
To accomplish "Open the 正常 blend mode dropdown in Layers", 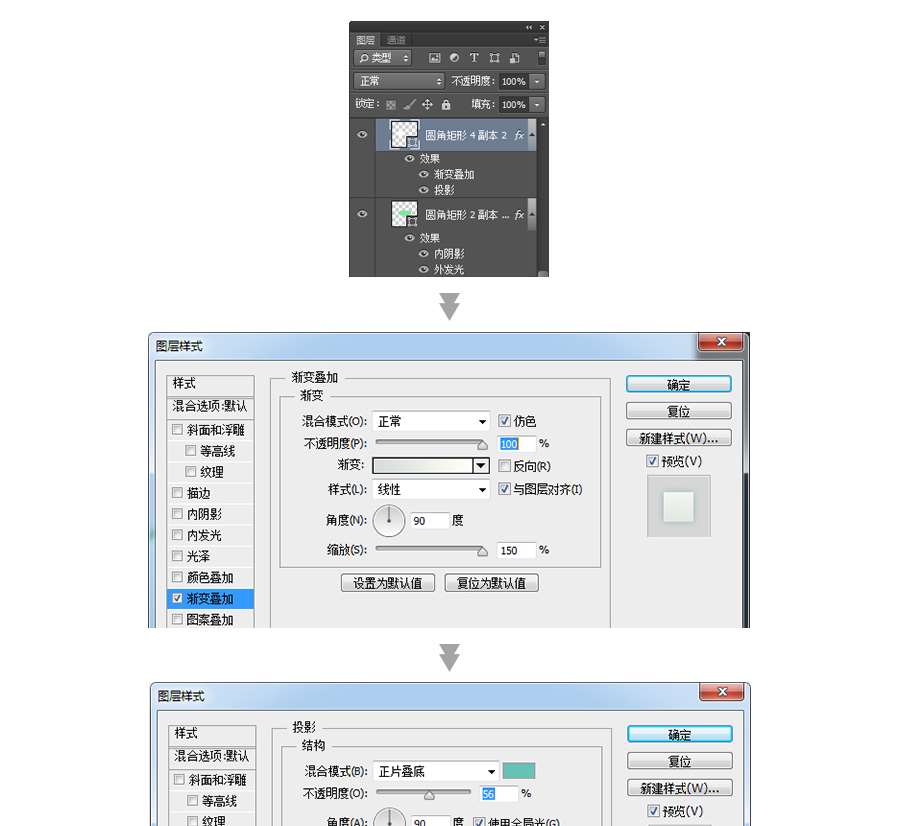I will pyautogui.click(x=399, y=81).
